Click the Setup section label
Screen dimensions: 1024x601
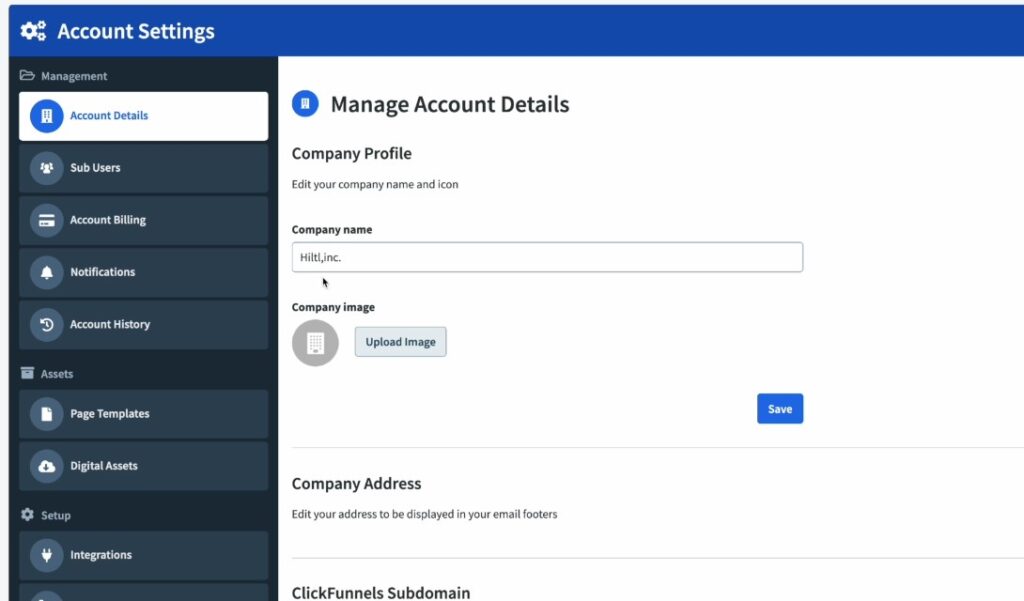pos(56,515)
